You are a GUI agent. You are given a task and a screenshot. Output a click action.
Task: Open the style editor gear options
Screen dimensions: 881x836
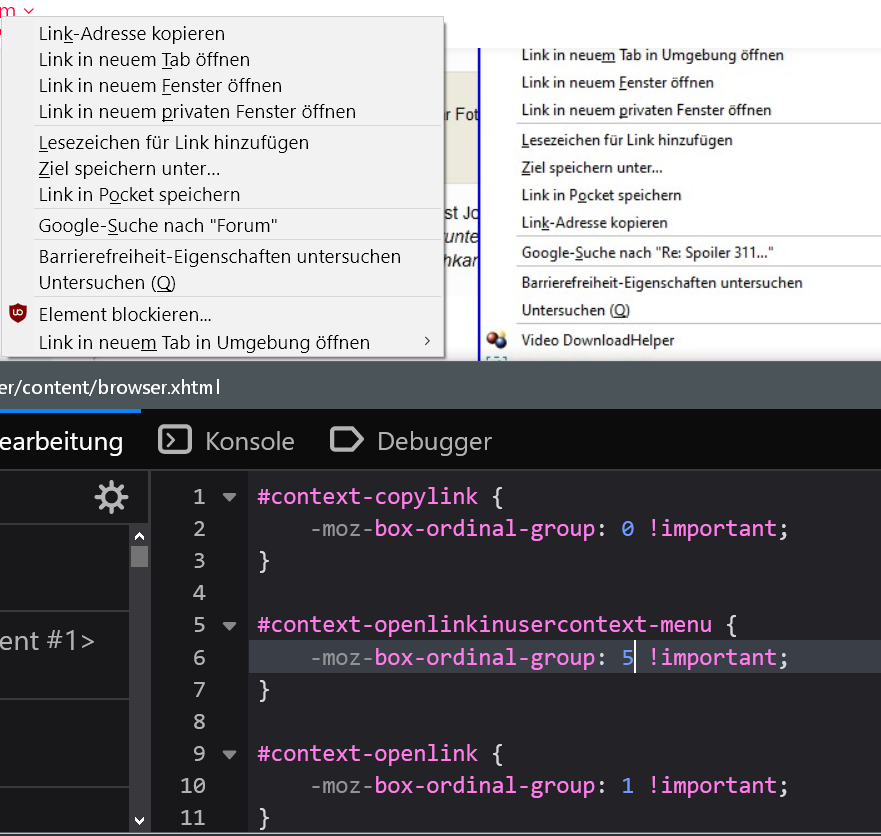[x=111, y=497]
